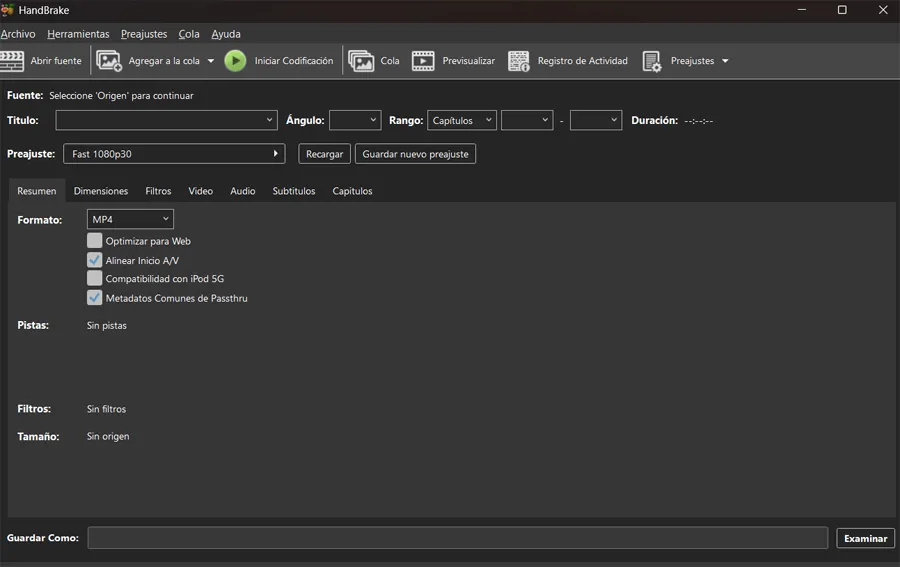This screenshot has width=900, height=567.
Task: Click the 'Sin pistas' text
Action: (x=107, y=325)
